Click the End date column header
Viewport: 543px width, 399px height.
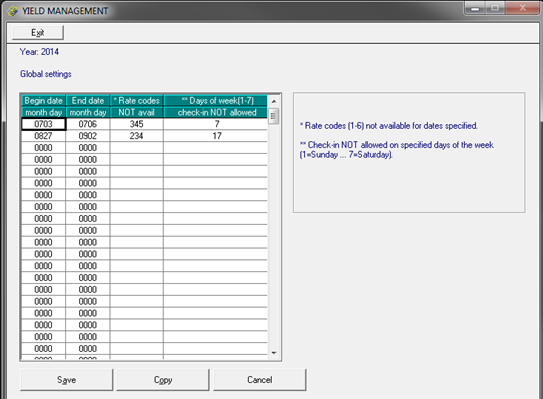(x=88, y=101)
